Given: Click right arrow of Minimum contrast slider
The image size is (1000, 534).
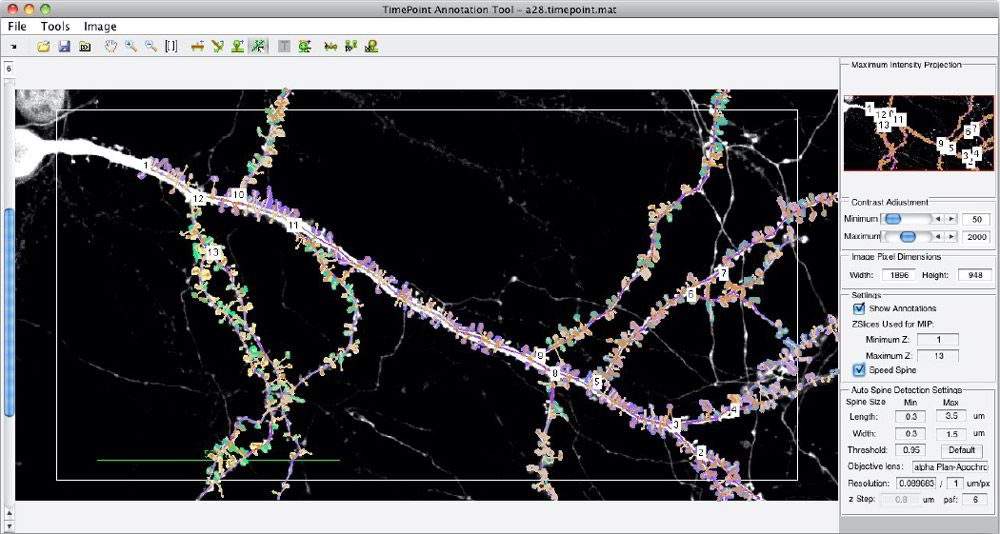Looking at the screenshot, I should tap(951, 219).
